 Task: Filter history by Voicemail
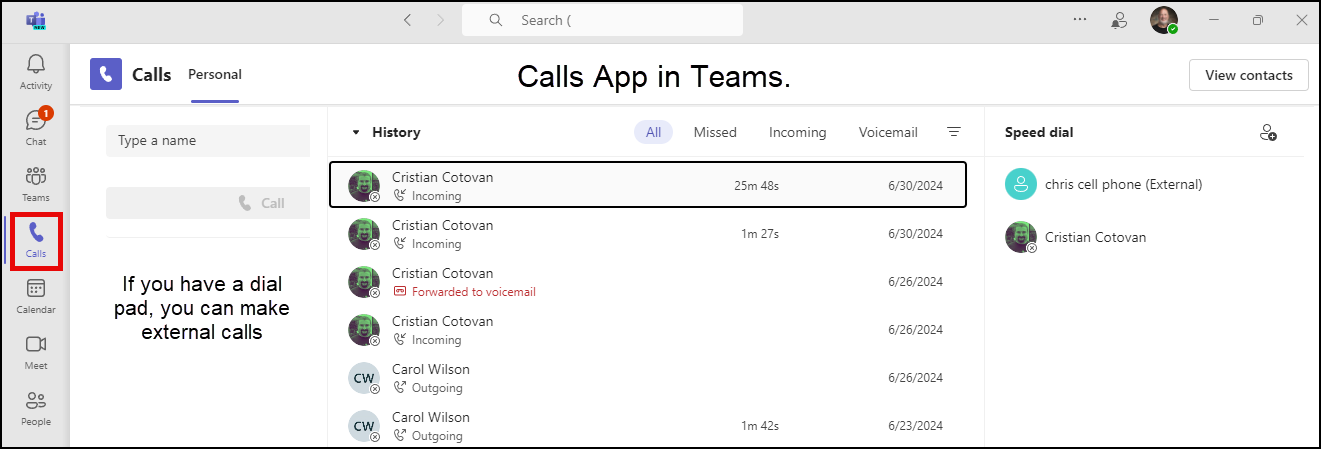[x=890, y=132]
